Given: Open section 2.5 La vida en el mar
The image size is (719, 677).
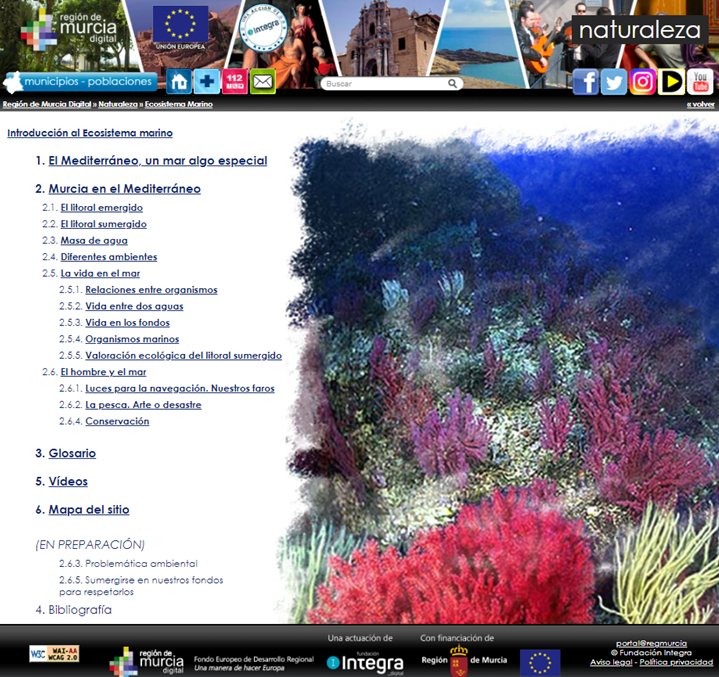Looking at the screenshot, I should [x=100, y=273].
